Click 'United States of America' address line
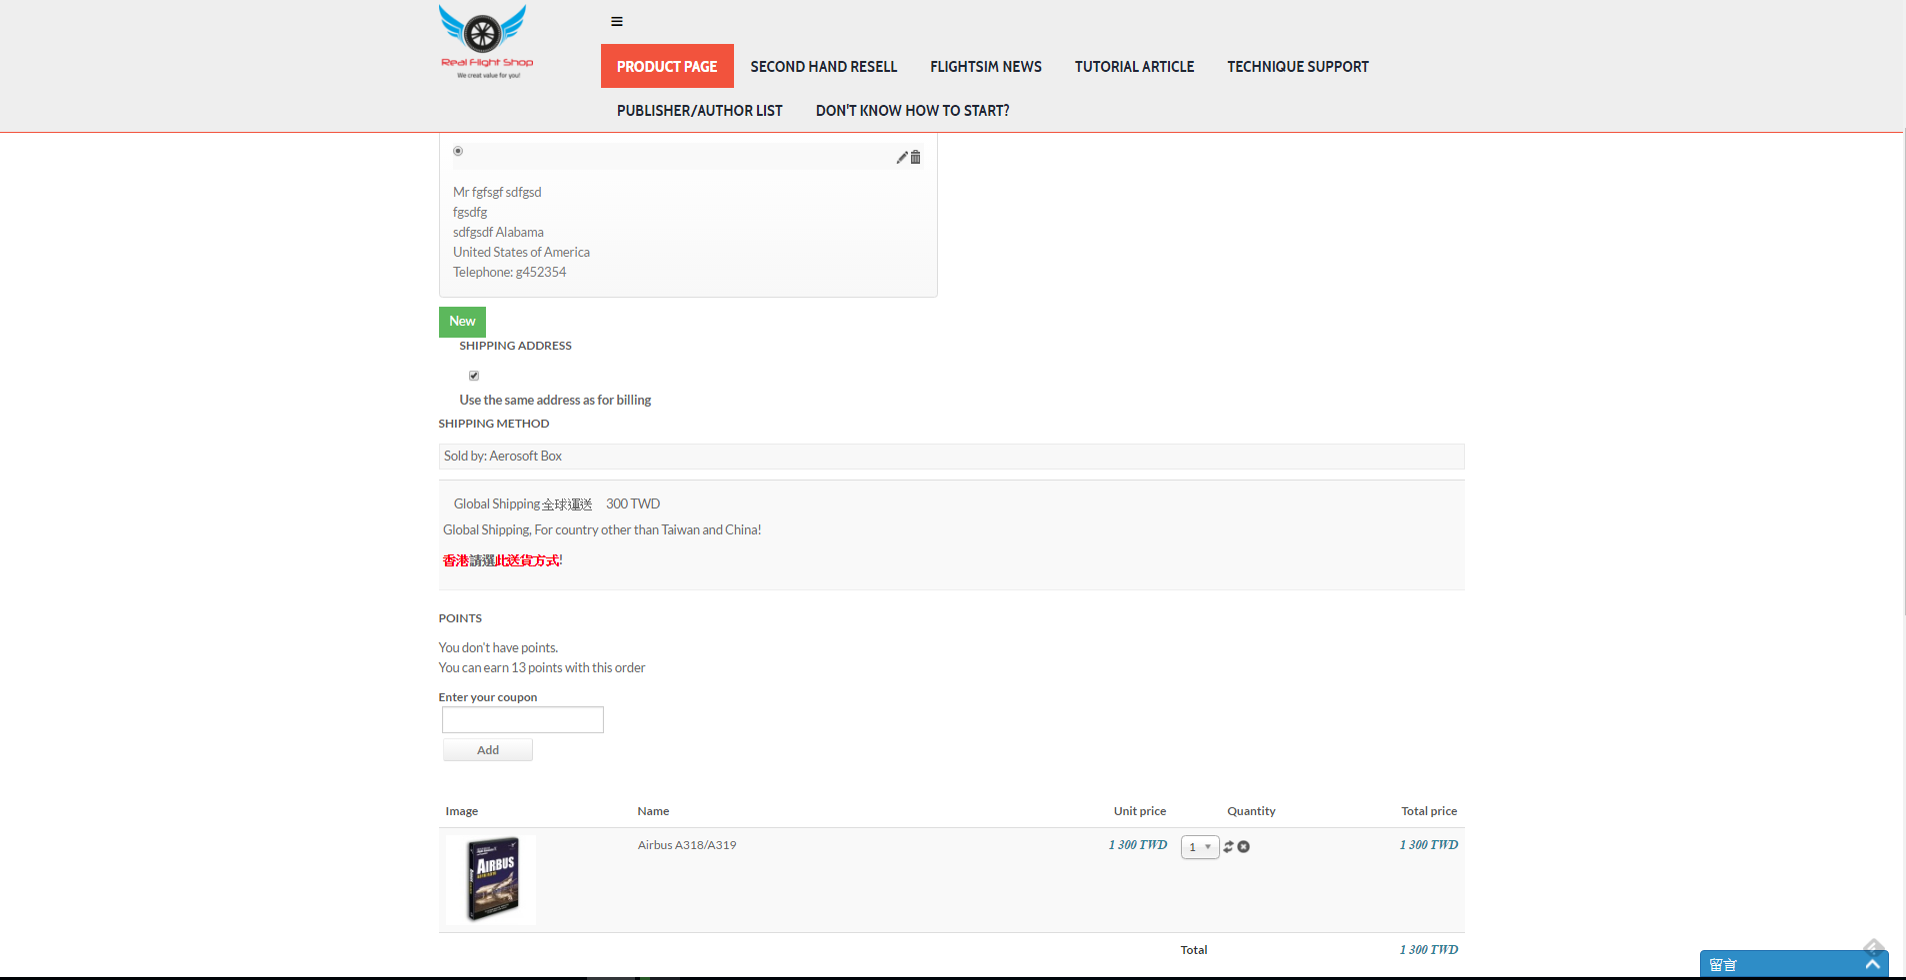1906x980 pixels. pos(521,252)
